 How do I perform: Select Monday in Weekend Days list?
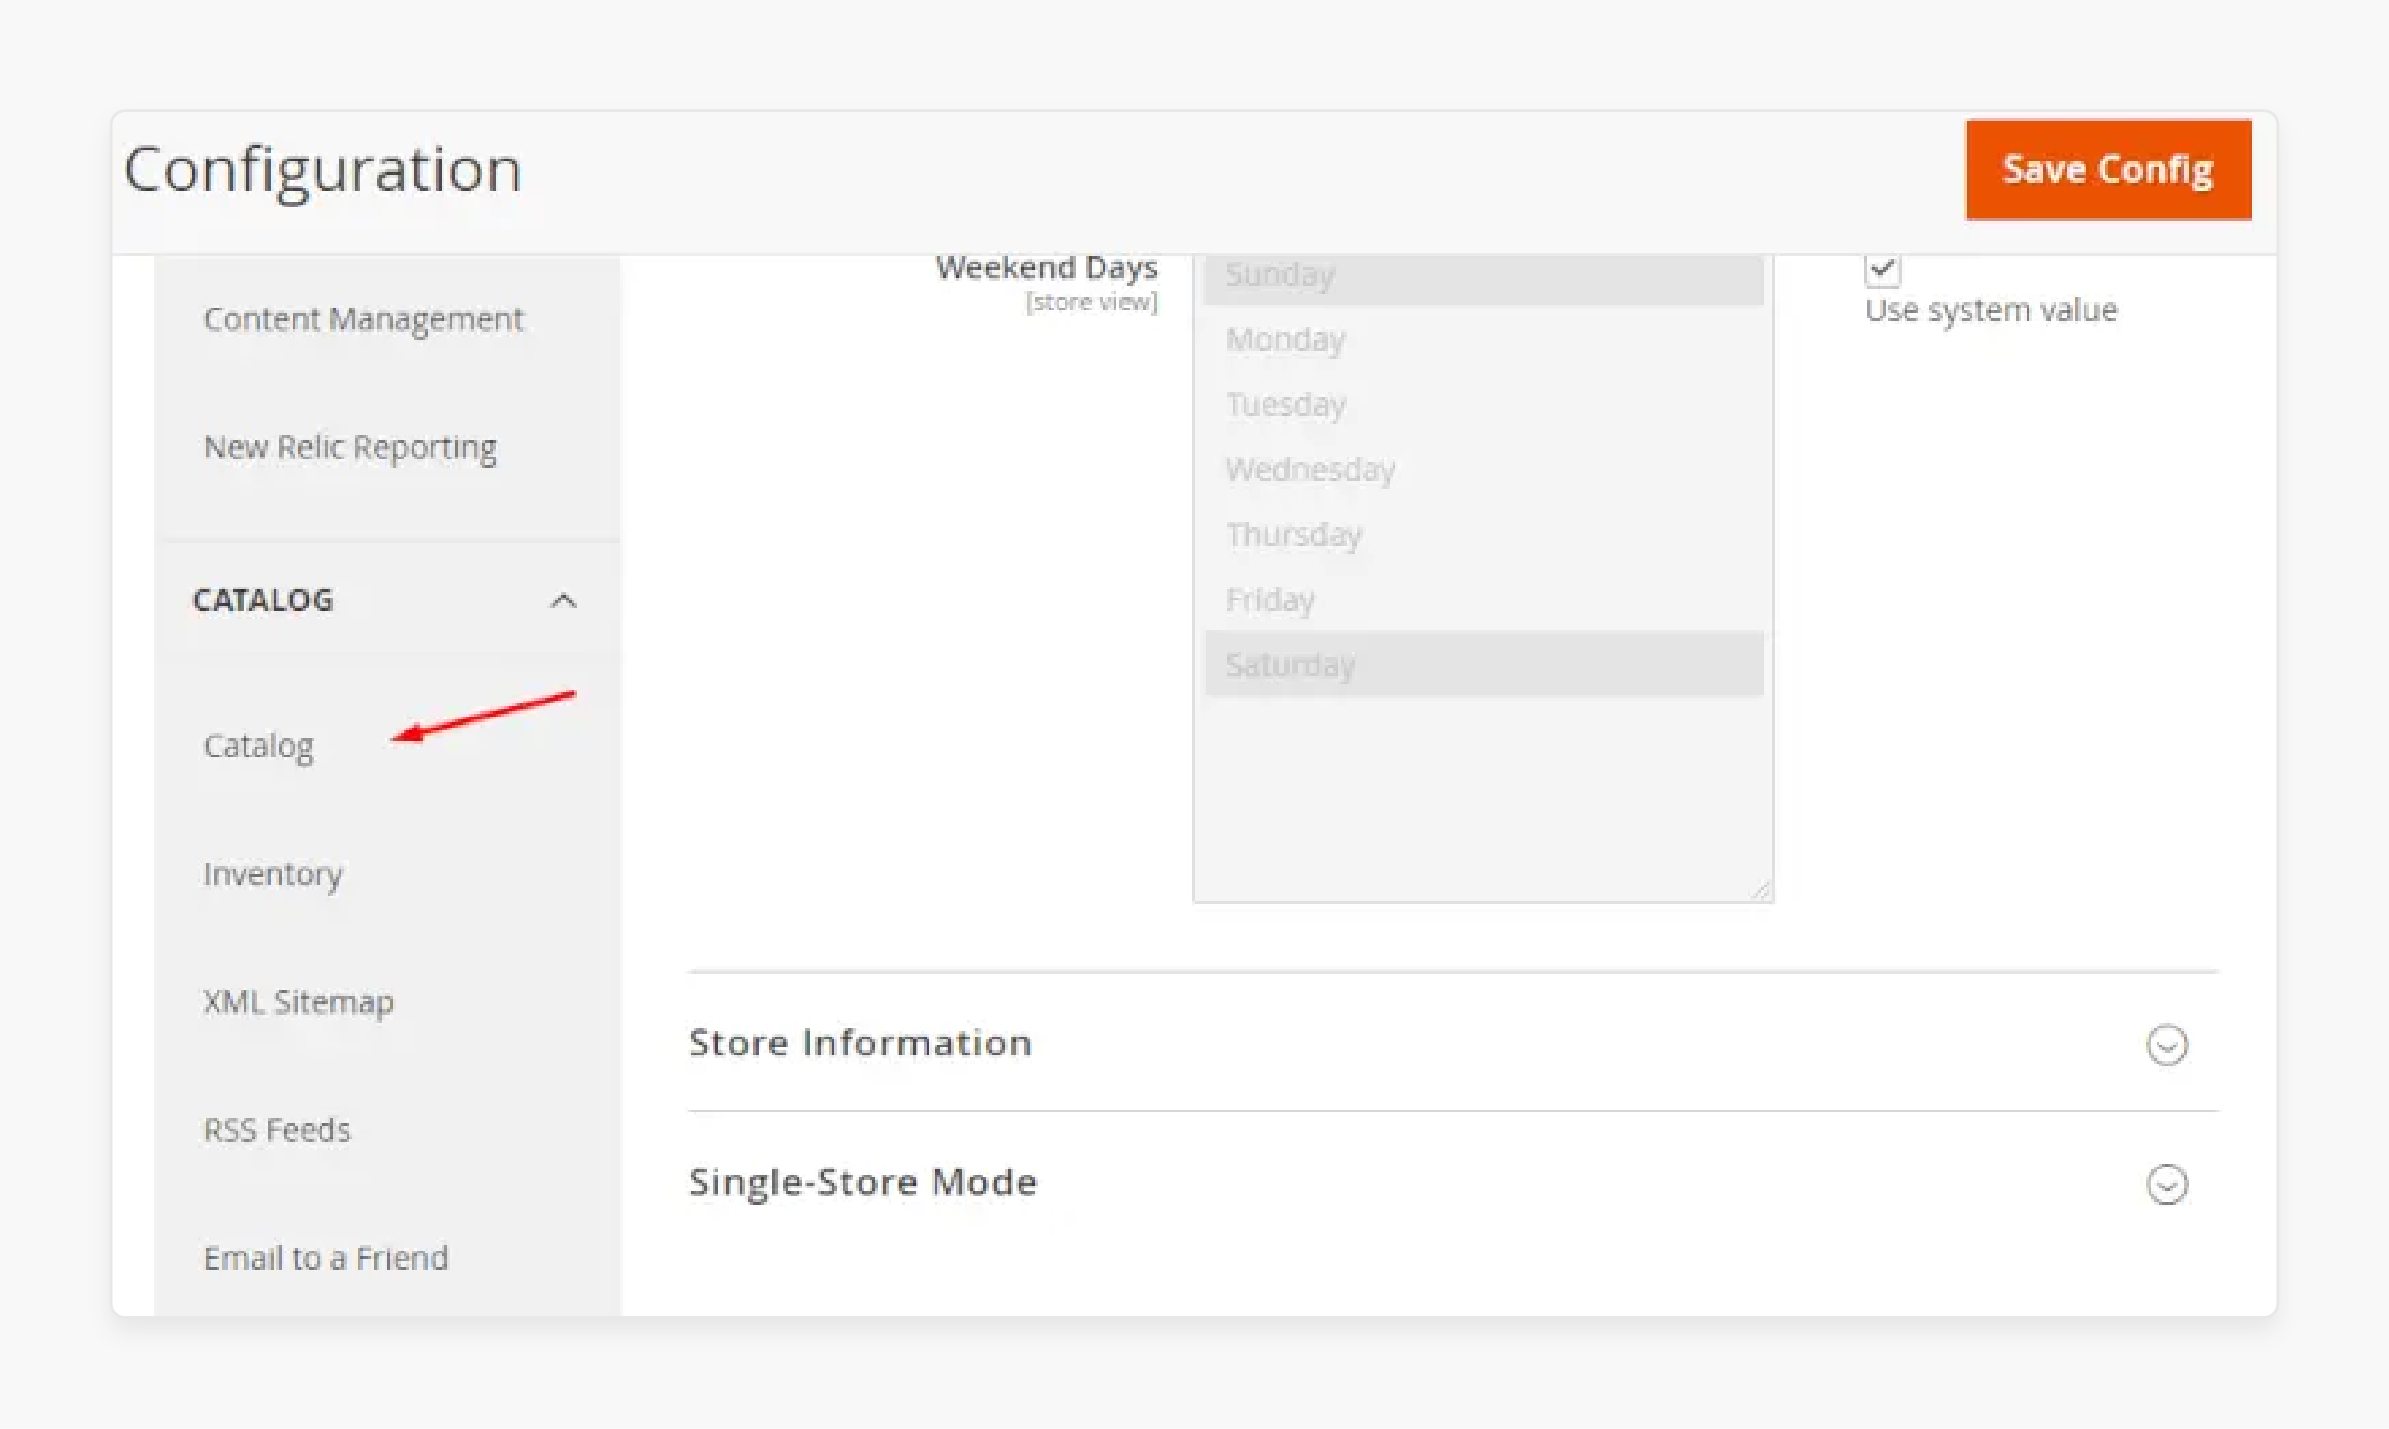(1484, 339)
